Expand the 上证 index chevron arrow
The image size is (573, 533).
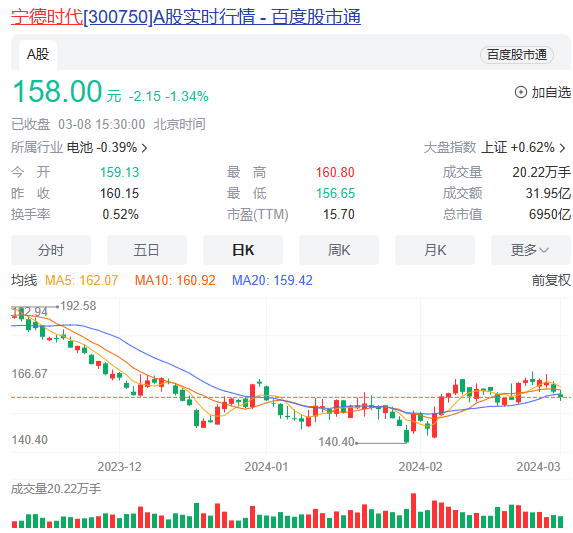(562, 148)
